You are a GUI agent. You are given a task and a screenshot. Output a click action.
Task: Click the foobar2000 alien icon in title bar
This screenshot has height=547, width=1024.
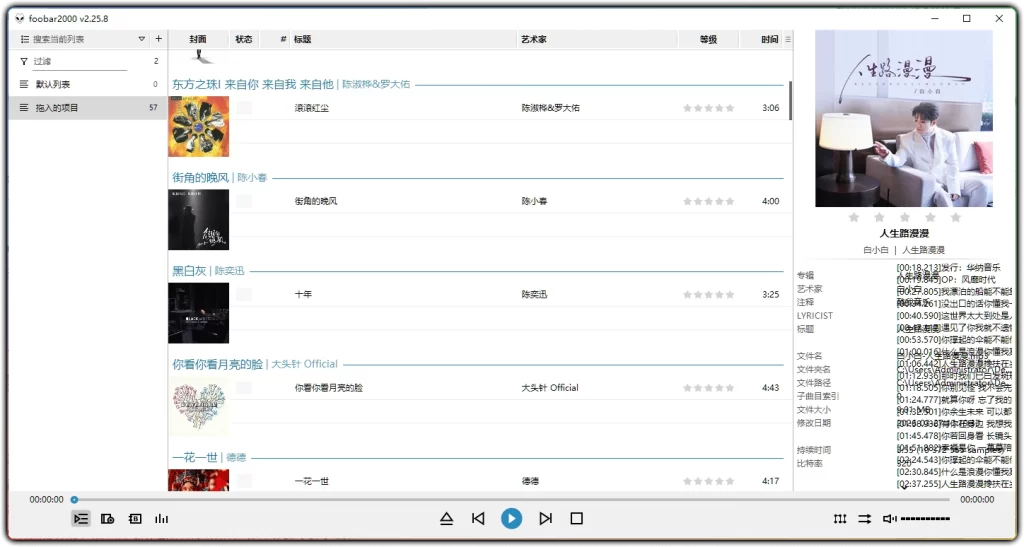pos(20,18)
